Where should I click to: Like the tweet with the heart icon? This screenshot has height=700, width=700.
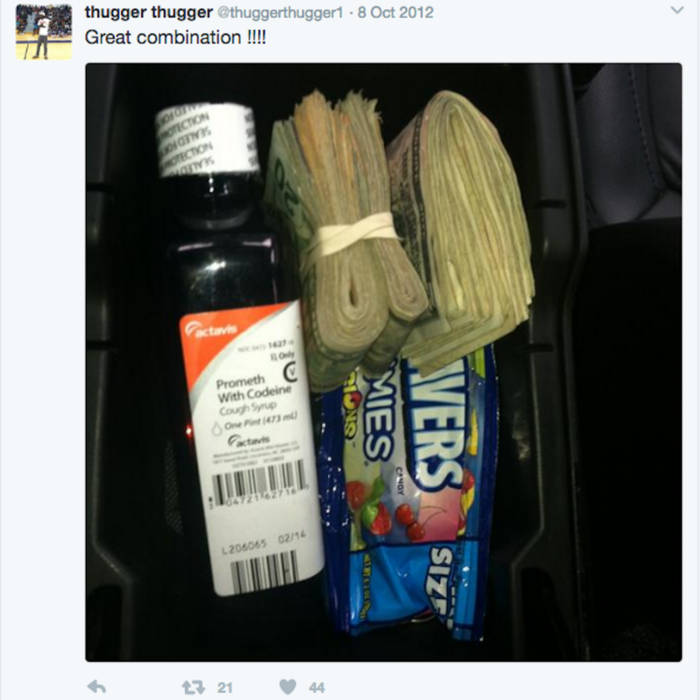[x=288, y=687]
